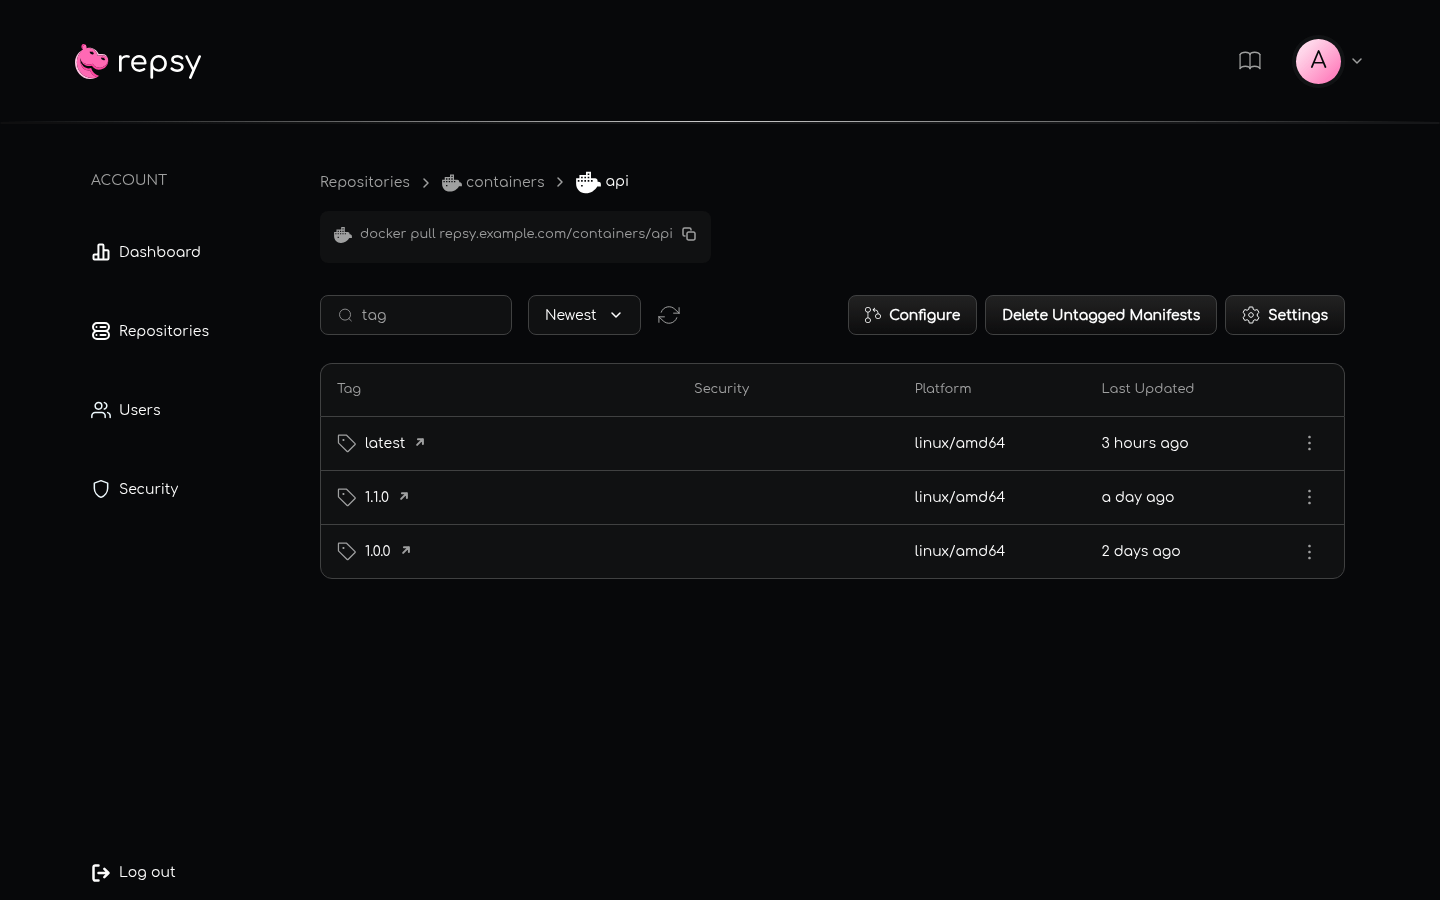The image size is (1440, 900).
Task: Click the repsy logo
Action: [x=138, y=62]
